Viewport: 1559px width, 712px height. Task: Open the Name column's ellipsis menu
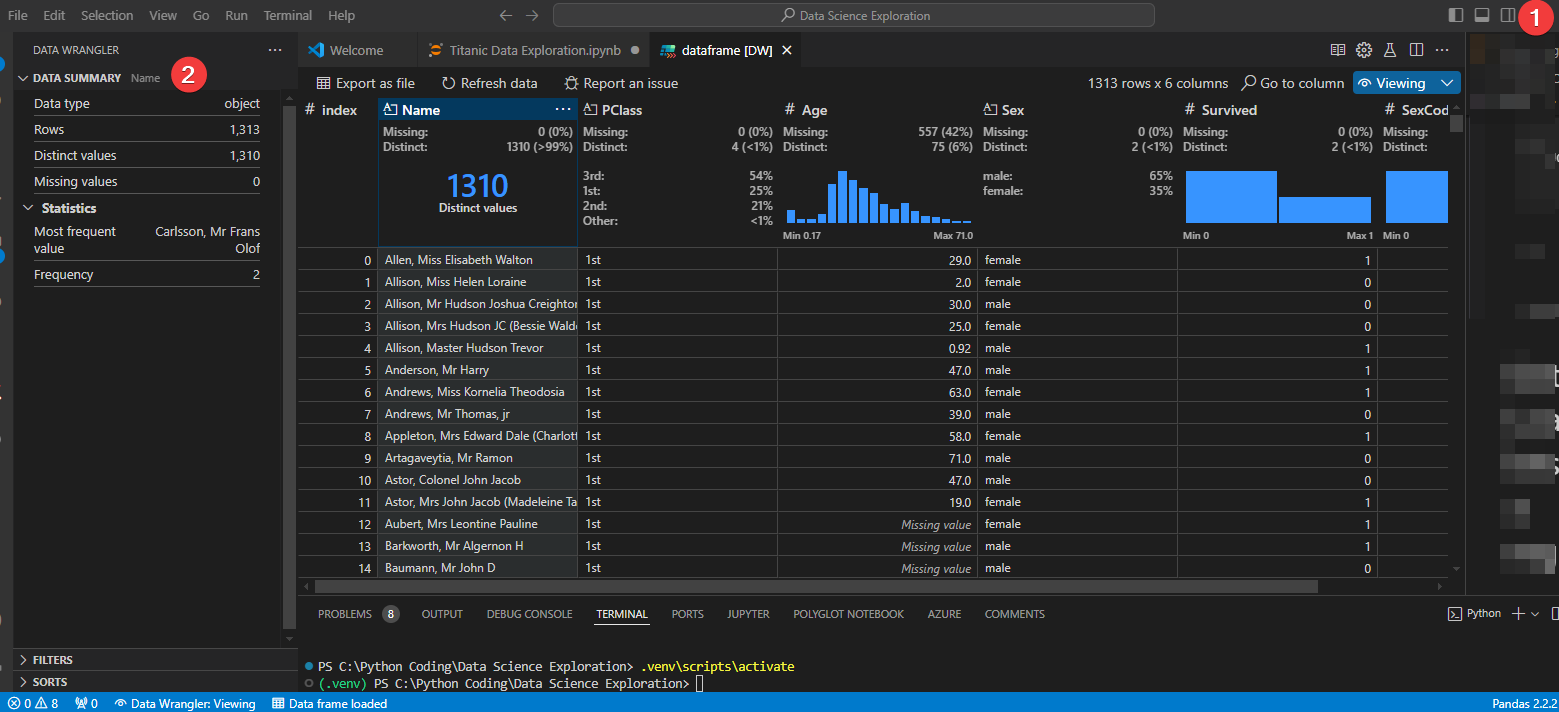click(x=563, y=110)
